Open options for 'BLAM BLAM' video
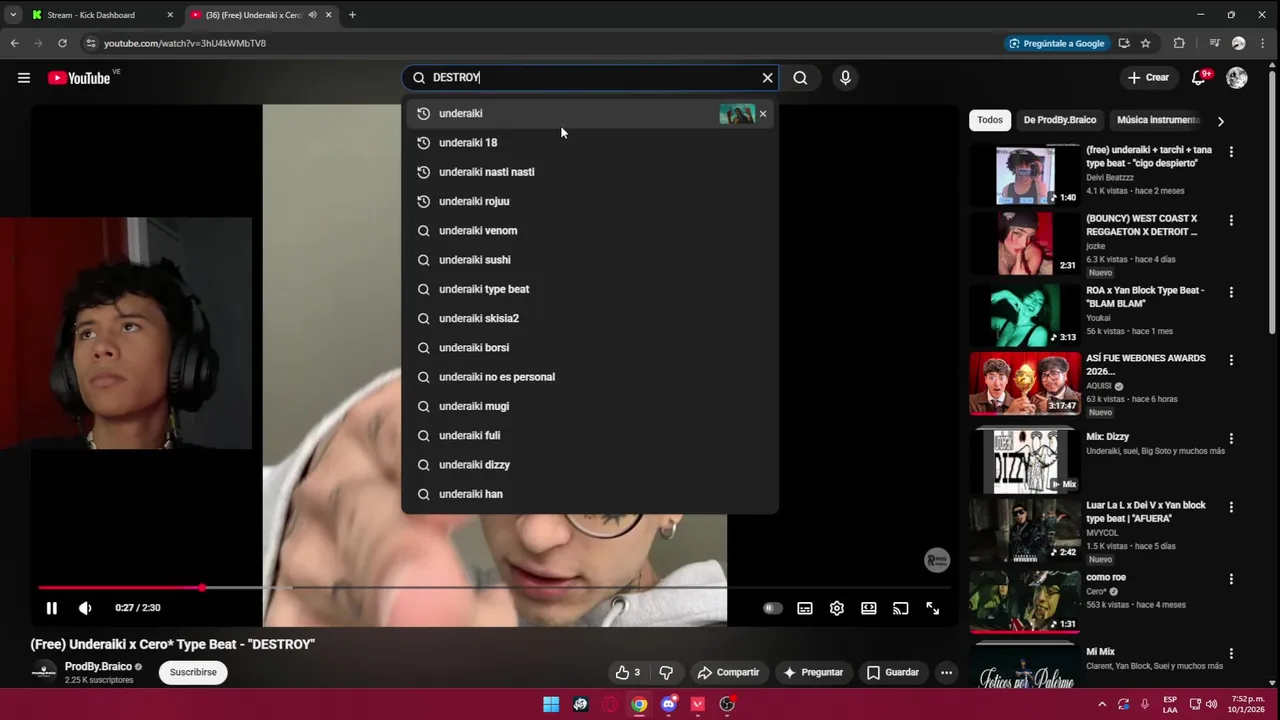Viewport: 1280px width, 720px height. pos(1231,292)
